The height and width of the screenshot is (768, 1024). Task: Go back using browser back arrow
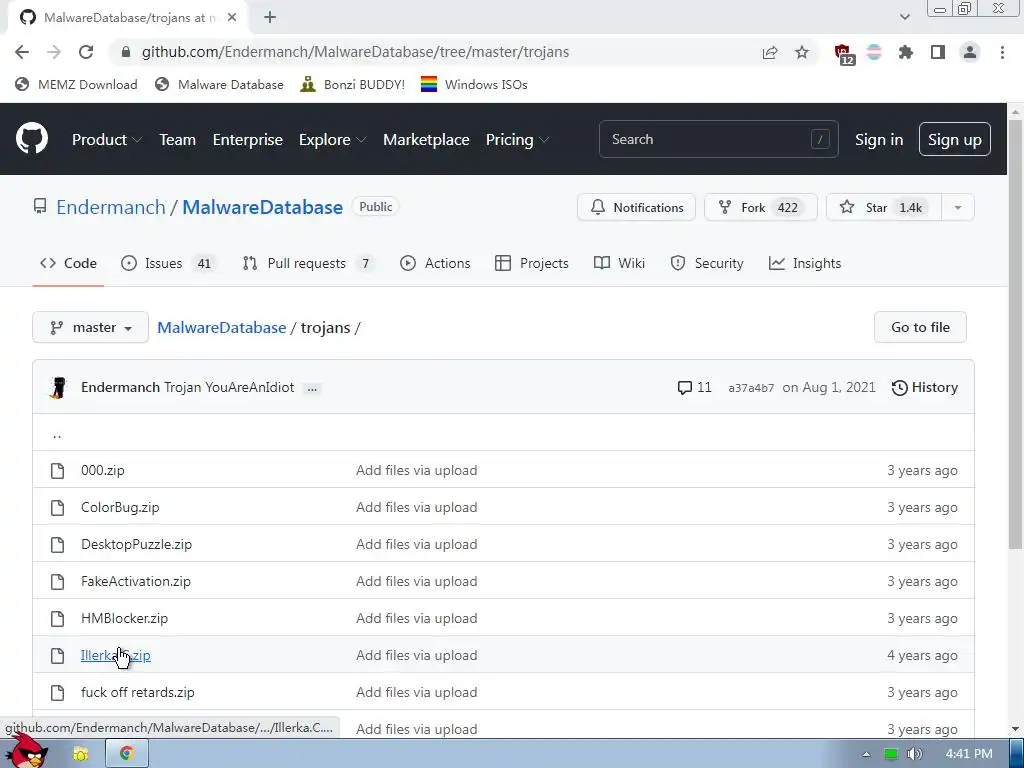tap(22, 52)
